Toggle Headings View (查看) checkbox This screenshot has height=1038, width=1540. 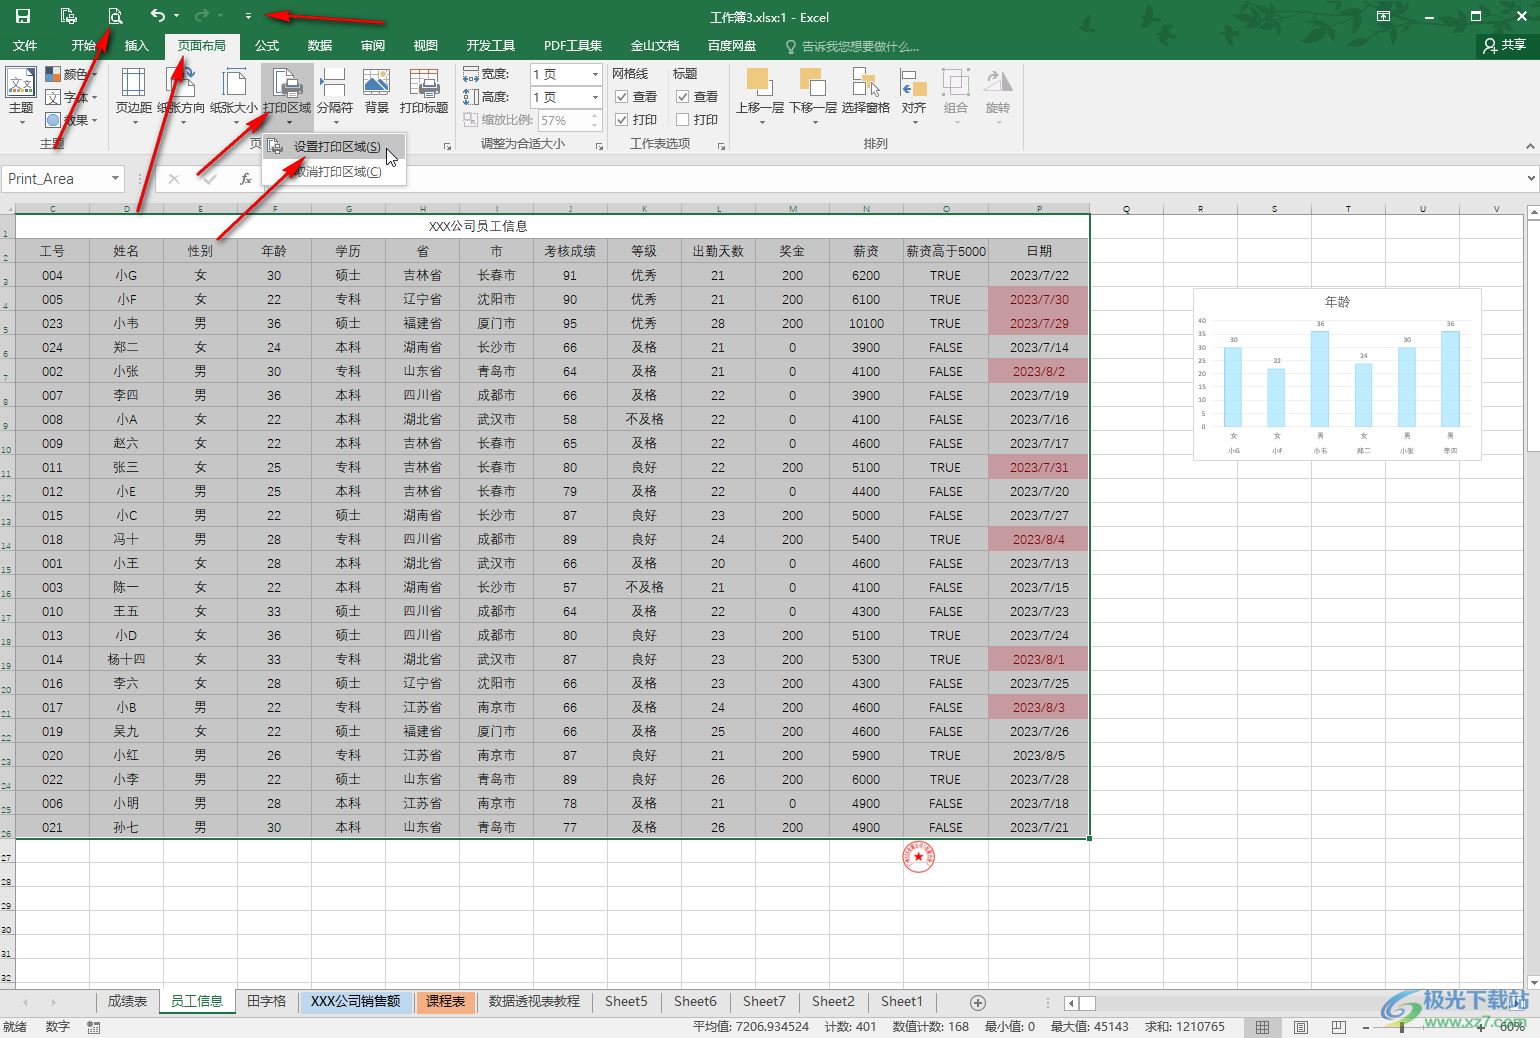click(x=683, y=97)
